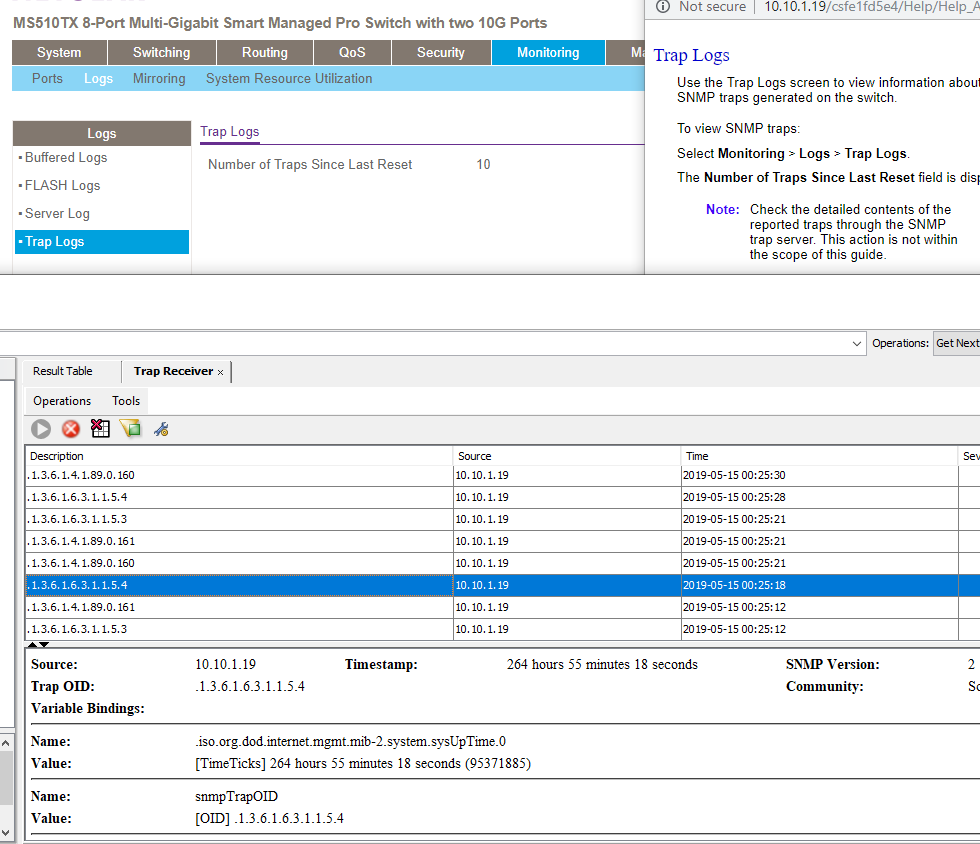
Task: Expand the OID address dropdown arrow
Action: click(856, 343)
